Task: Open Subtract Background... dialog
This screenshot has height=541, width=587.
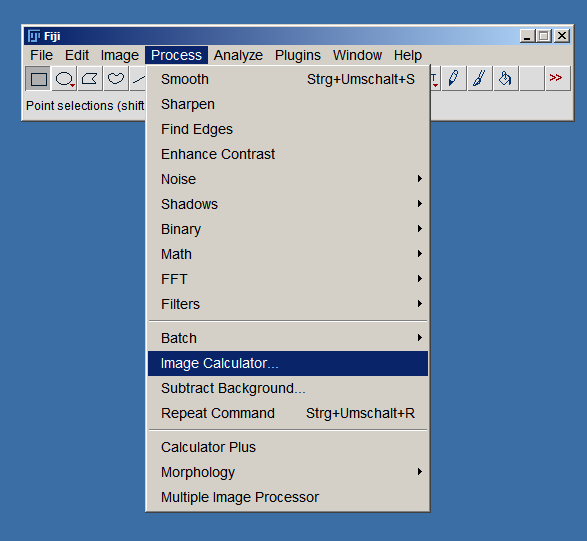Action: coord(288,388)
